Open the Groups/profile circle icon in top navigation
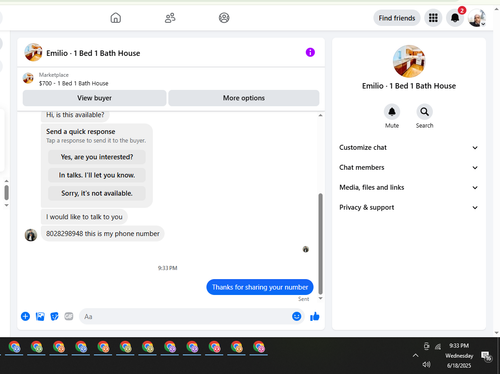The width and height of the screenshot is (500, 374). pos(224,18)
